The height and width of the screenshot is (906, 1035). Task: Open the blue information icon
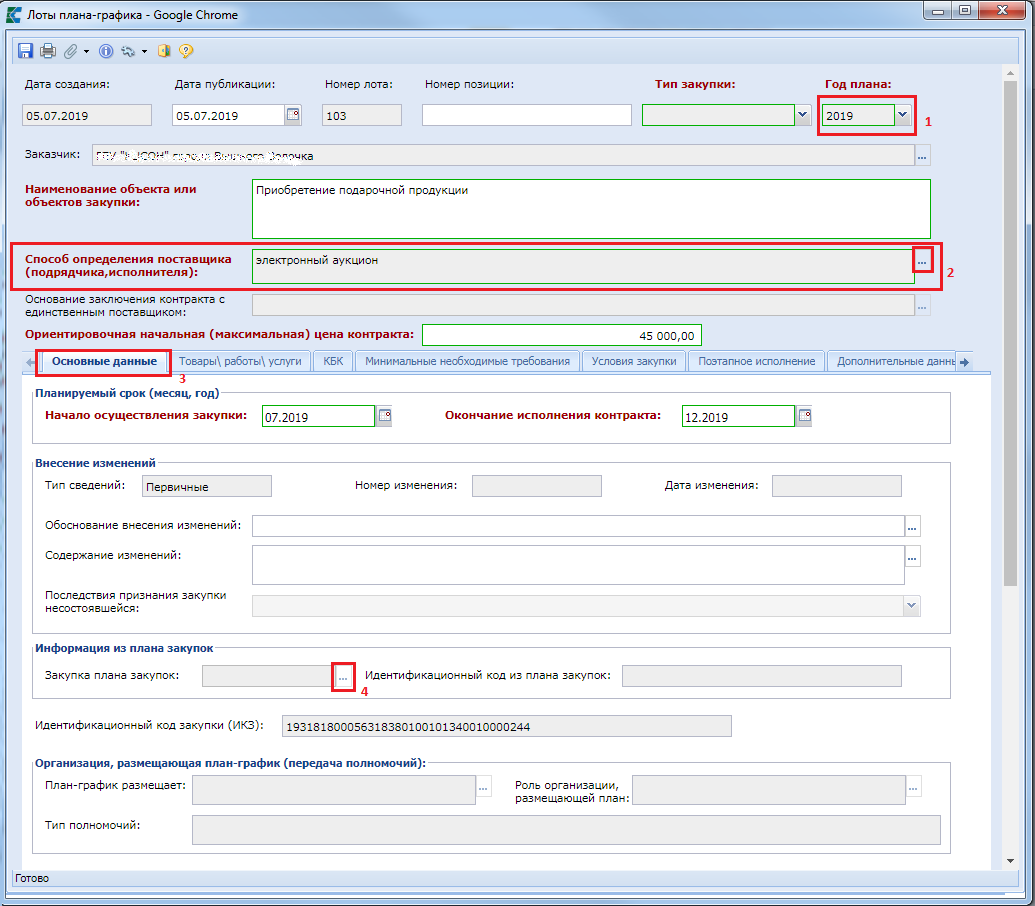(x=106, y=50)
